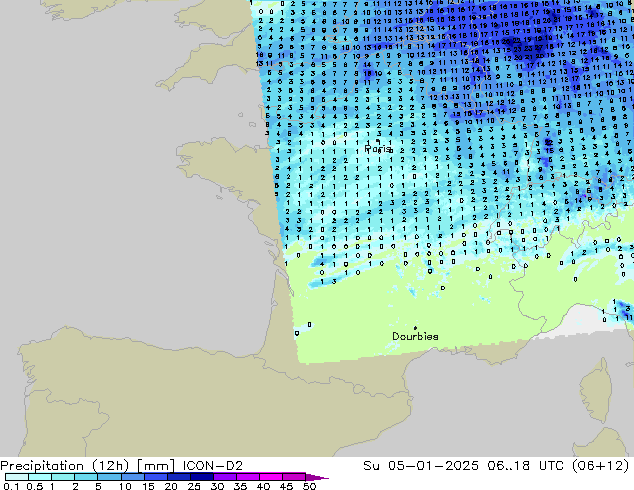
Task: Click the 15 legend scale value
Action: (x=148, y=486)
